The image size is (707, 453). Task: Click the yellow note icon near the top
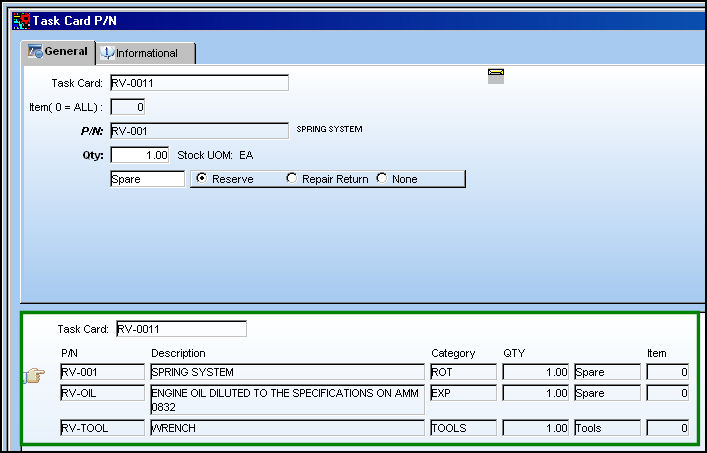496,76
